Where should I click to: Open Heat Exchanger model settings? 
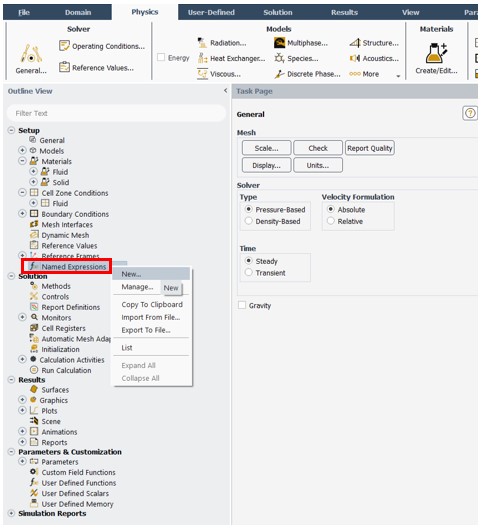tap(232, 58)
